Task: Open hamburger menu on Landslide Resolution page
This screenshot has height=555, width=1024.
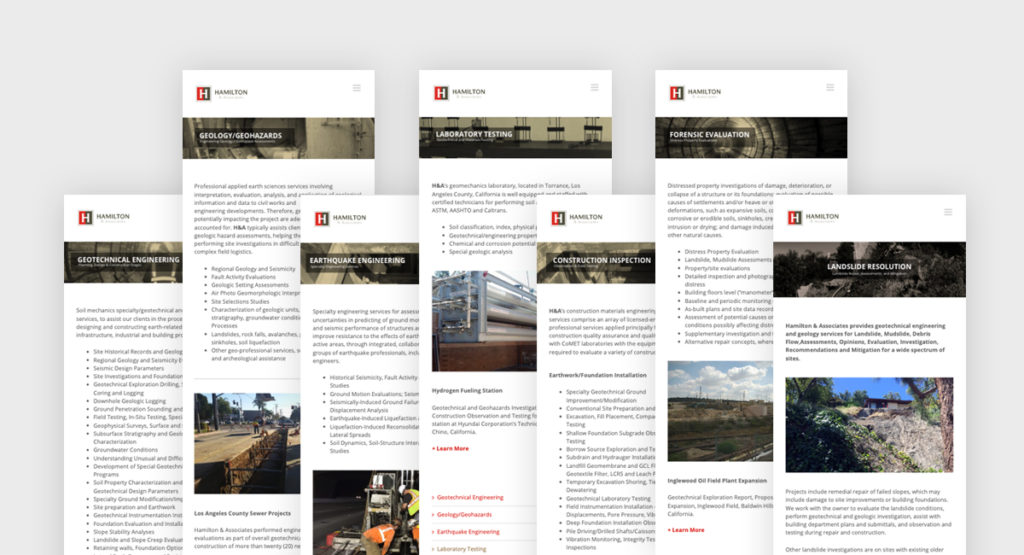Action: tap(946, 213)
